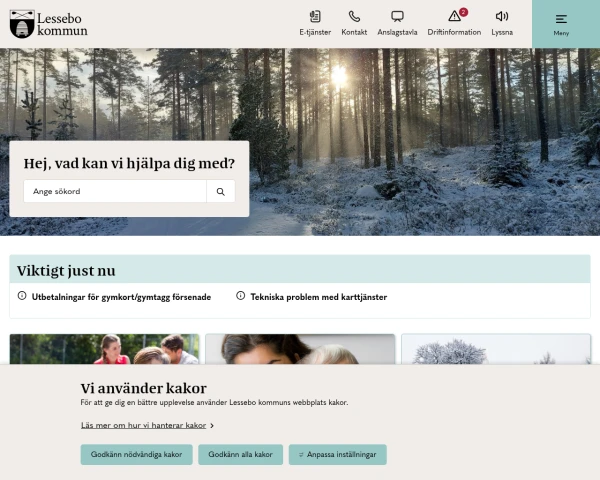
Task: Focus the Ange sökord search field
Action: point(115,191)
